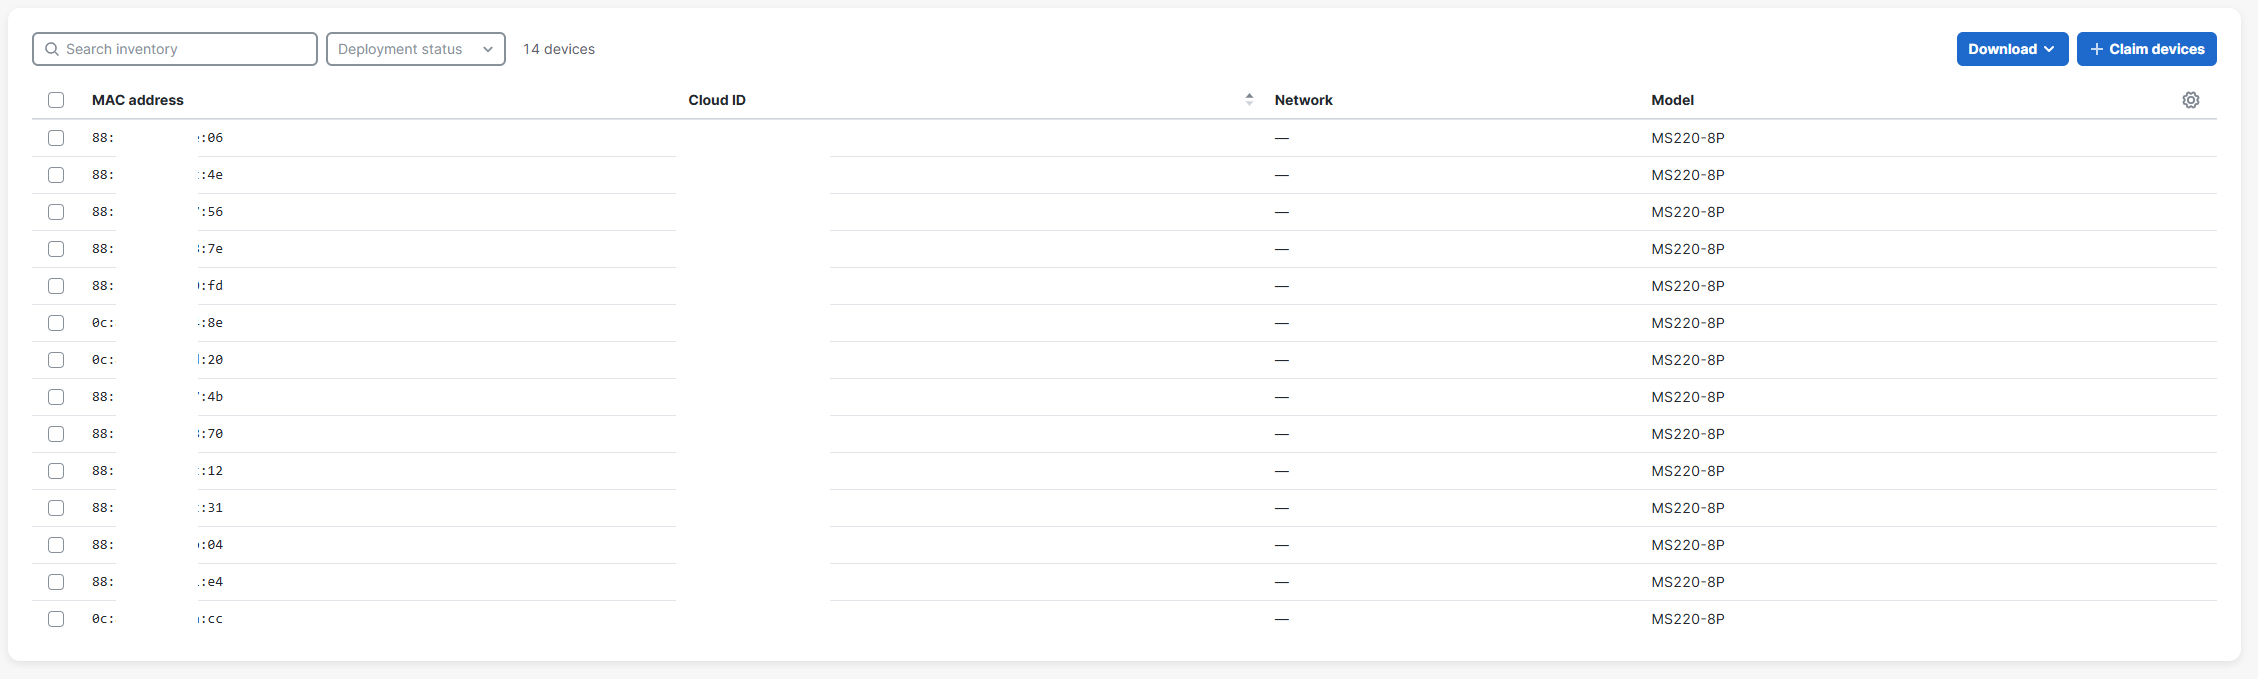Check the row with MAC ending :70

[x=56, y=434]
